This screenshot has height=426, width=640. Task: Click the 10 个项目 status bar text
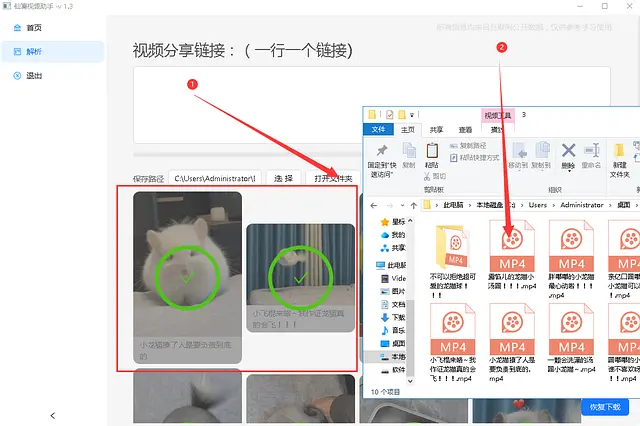[x=385, y=392]
